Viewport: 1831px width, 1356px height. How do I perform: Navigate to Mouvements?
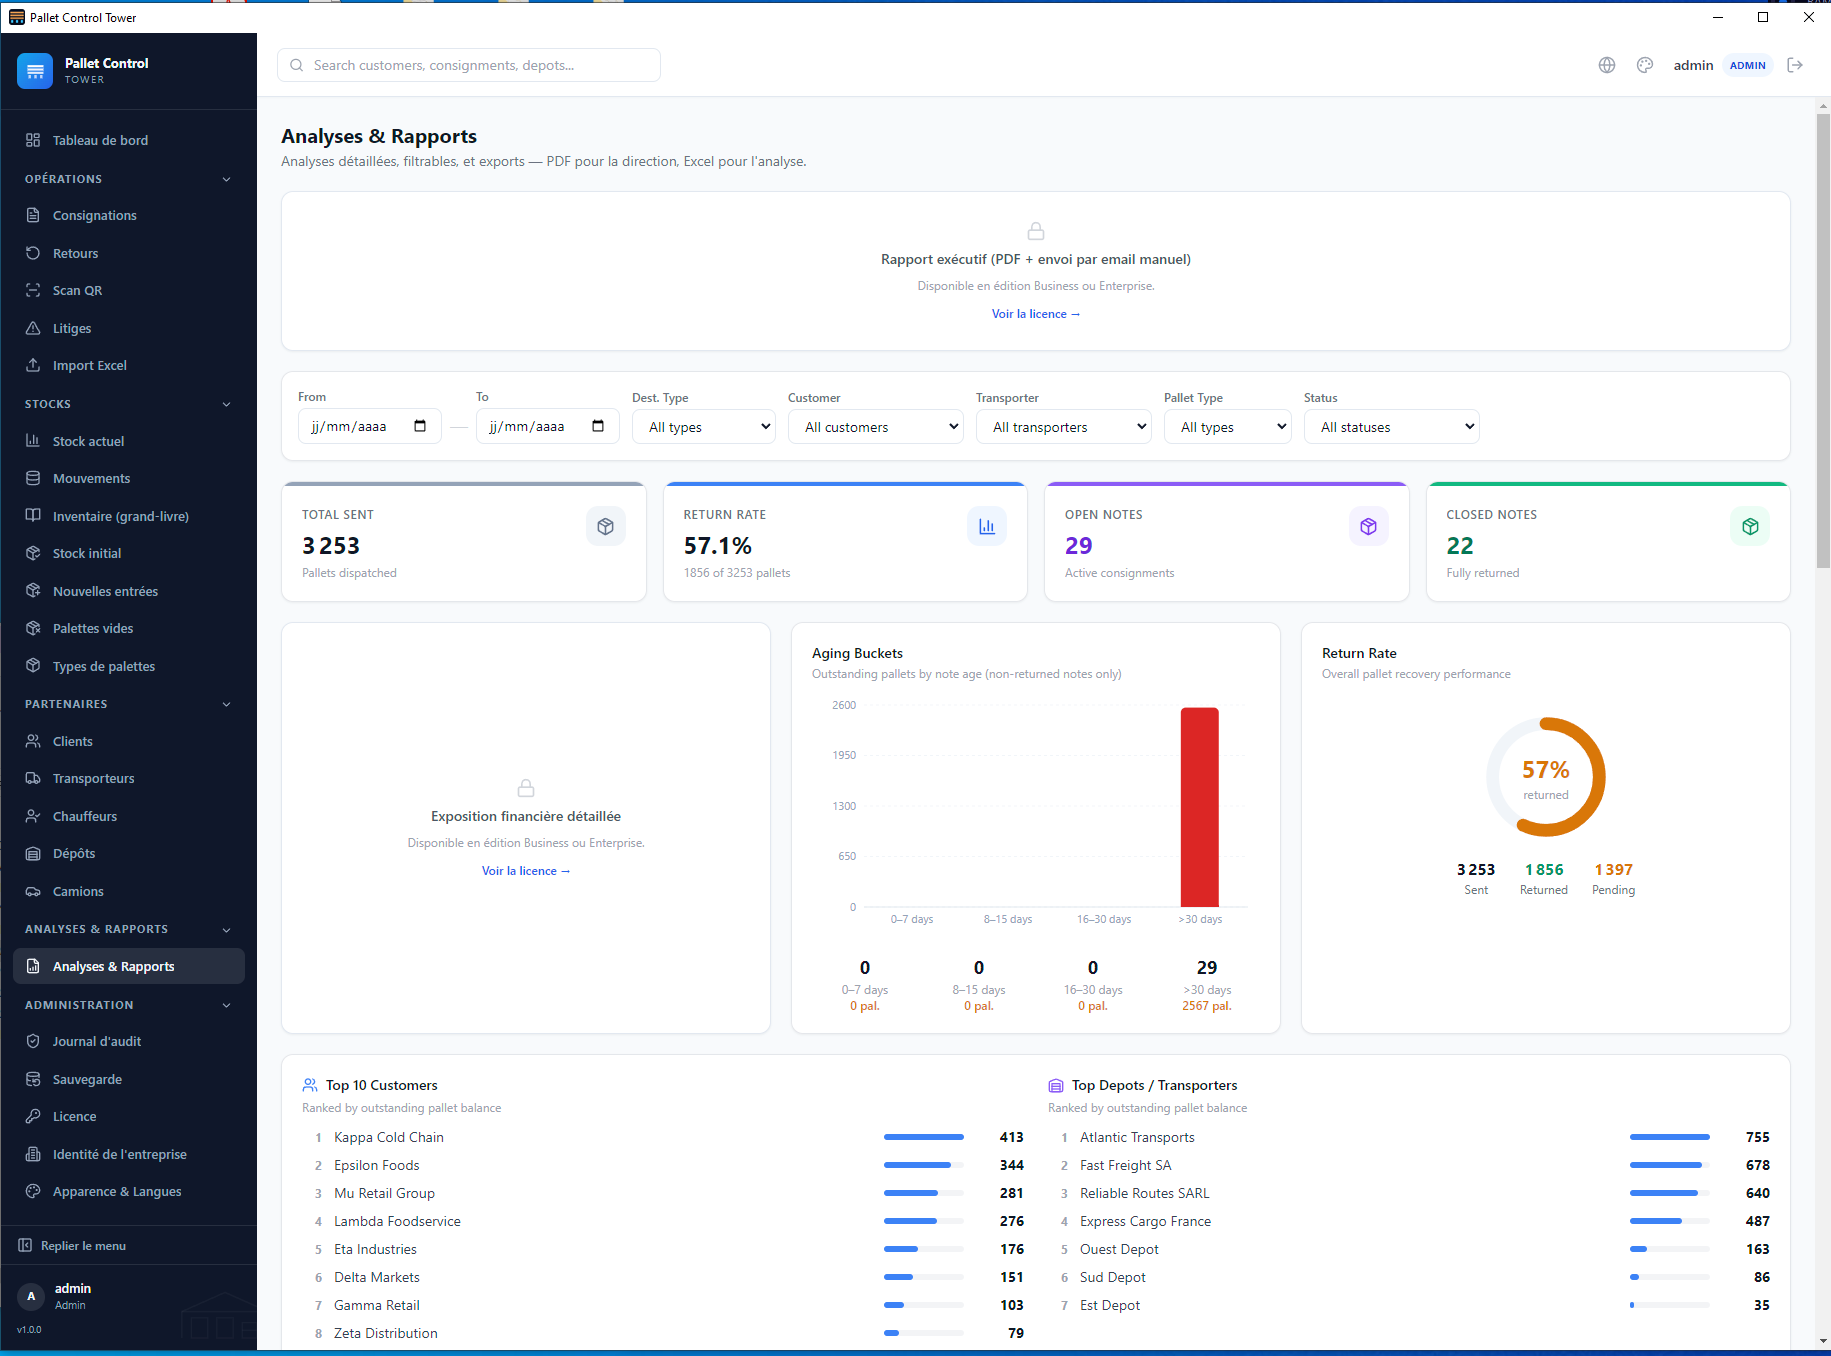[x=128, y=478]
